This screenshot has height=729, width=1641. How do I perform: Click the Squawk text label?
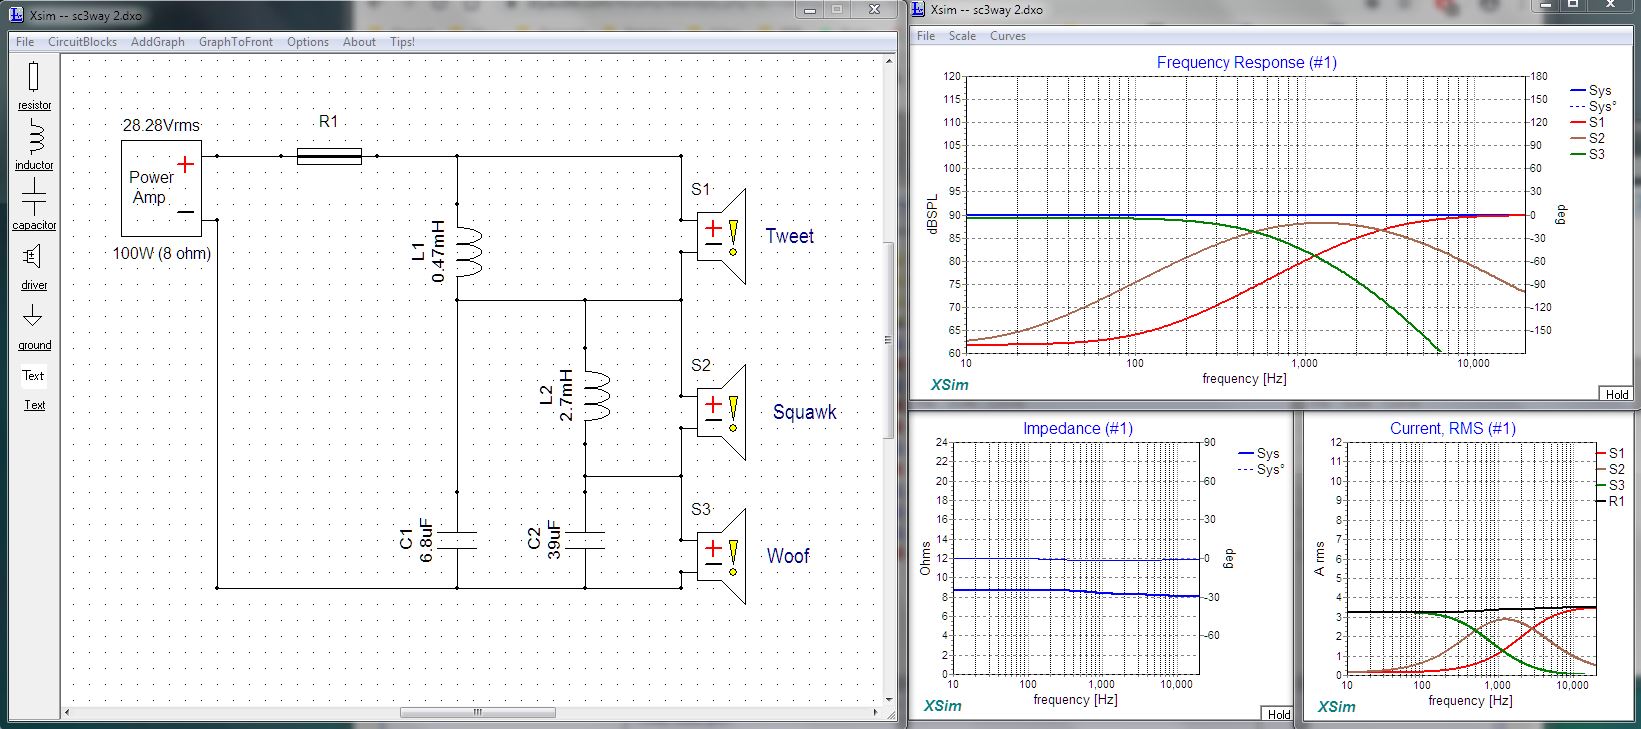[x=804, y=412]
